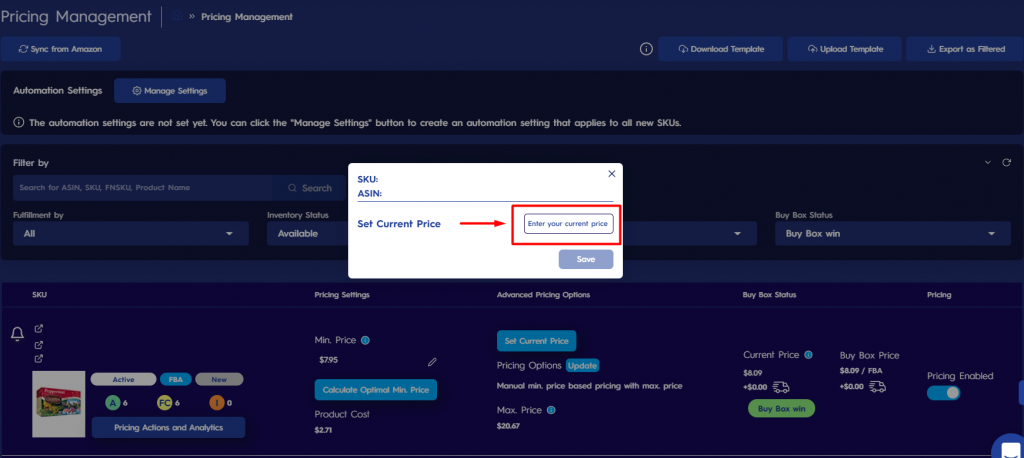Click the green Buy Box win badge
The image size is (1024, 458).
click(781, 408)
